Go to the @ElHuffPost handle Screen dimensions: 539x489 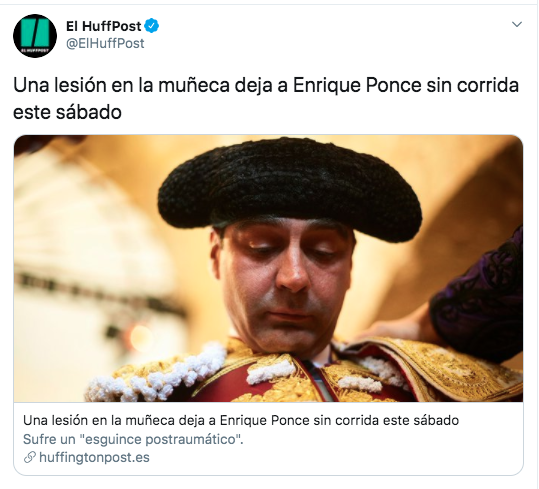click(105, 44)
